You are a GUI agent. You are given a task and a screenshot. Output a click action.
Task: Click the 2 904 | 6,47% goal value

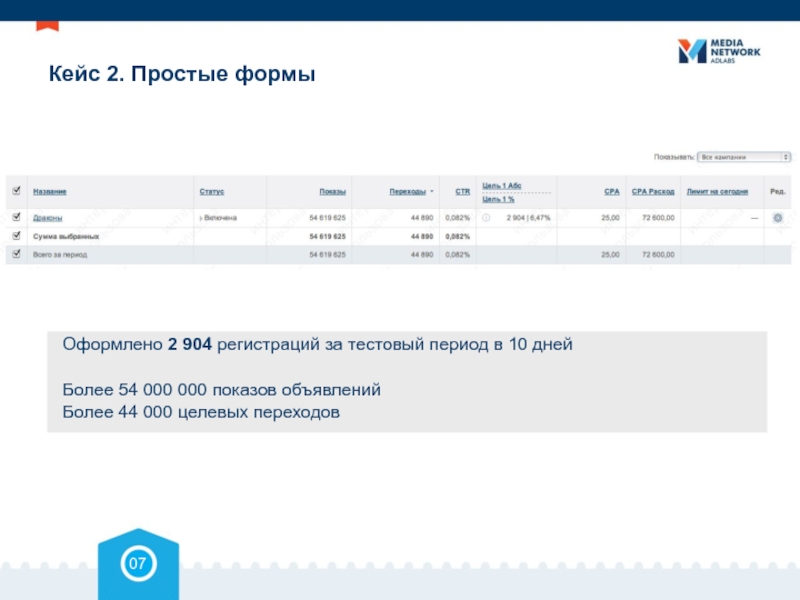pyautogui.click(x=529, y=218)
